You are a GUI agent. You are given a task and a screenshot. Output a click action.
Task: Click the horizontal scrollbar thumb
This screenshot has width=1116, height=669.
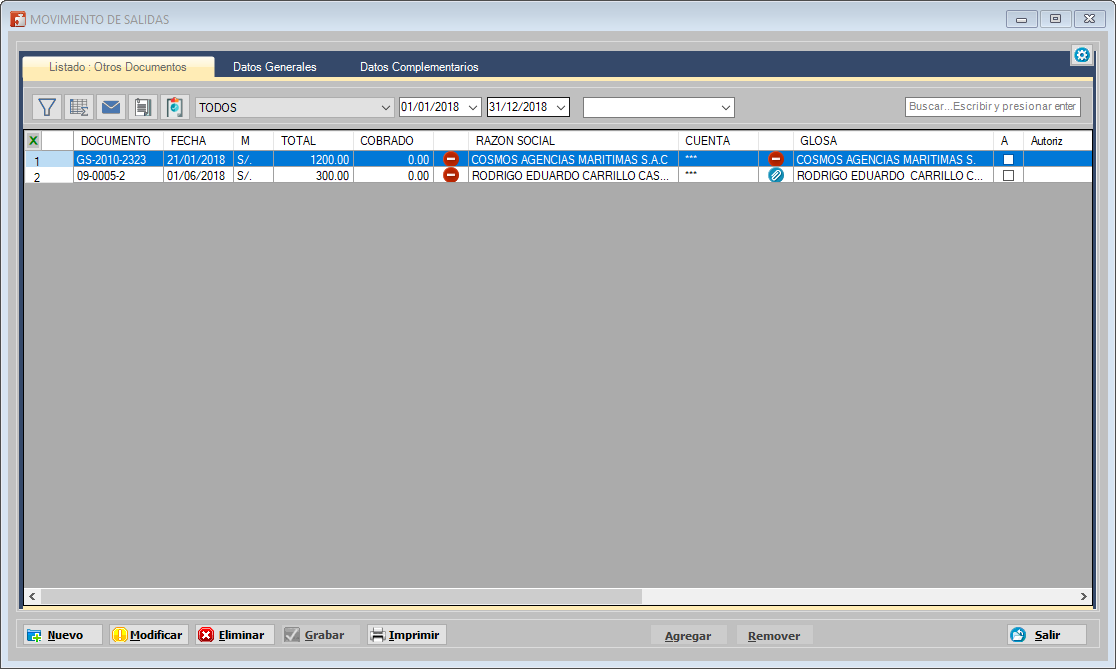(342, 596)
